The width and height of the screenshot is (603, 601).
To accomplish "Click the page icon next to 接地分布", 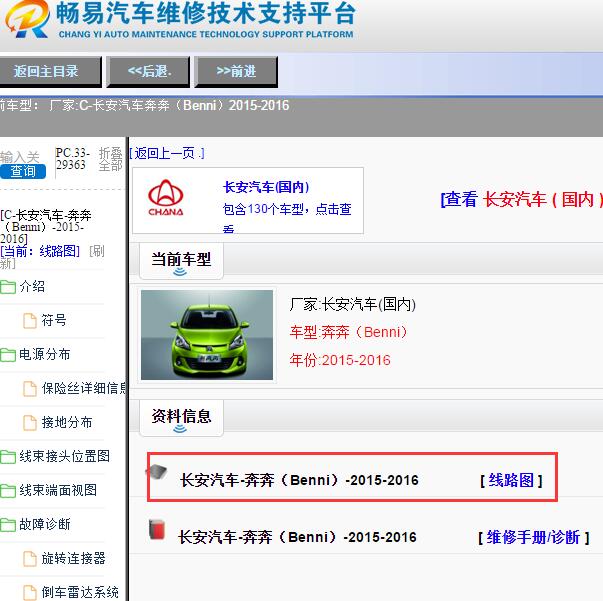I will pos(30,423).
